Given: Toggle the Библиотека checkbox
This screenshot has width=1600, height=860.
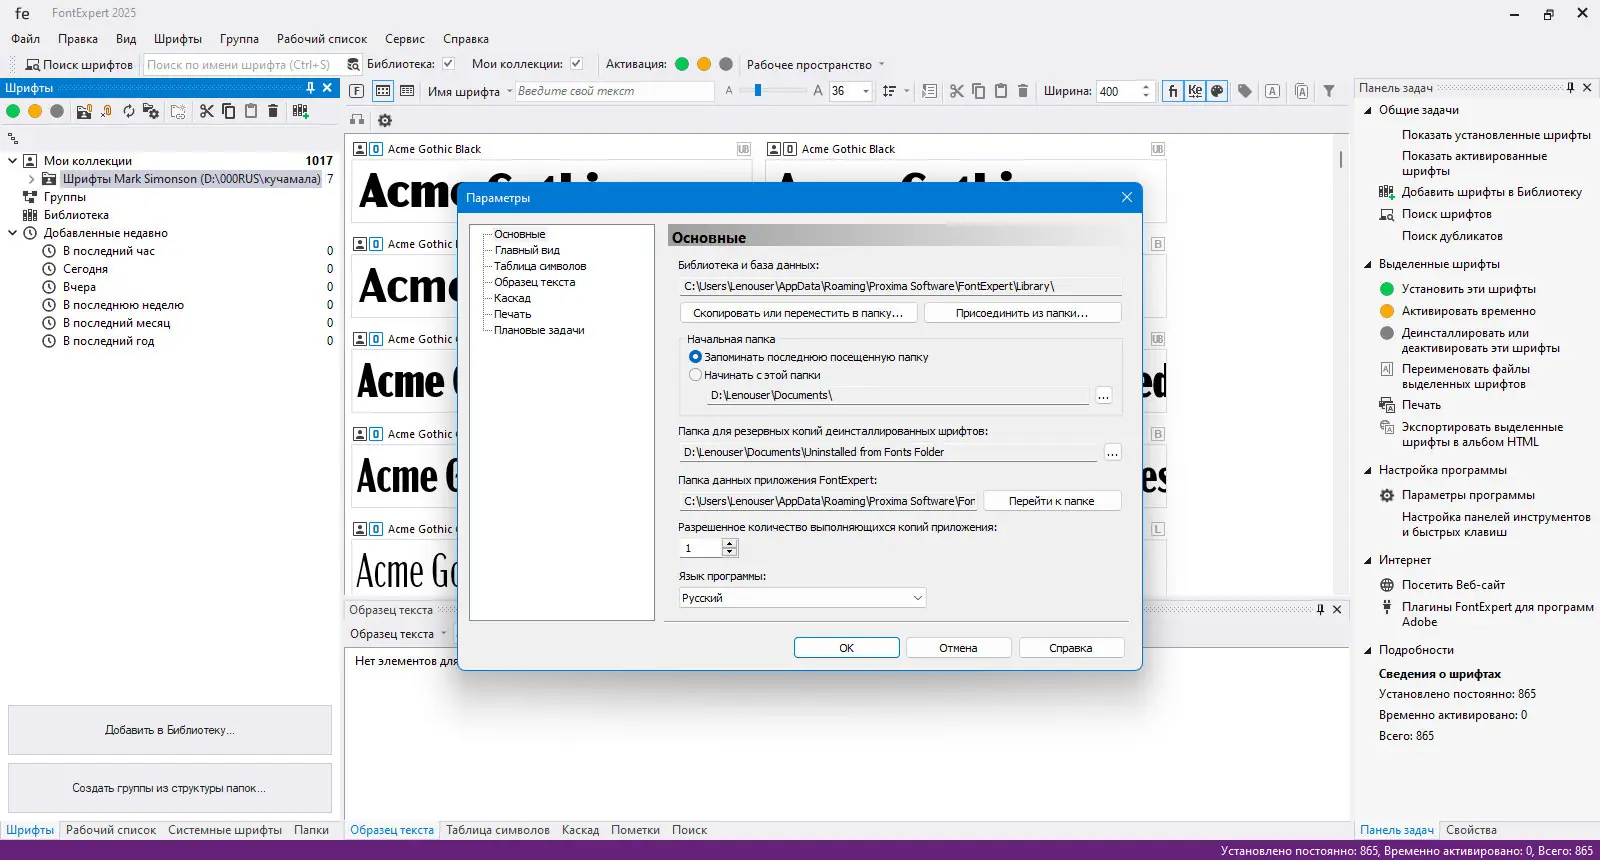Looking at the screenshot, I should click(x=448, y=64).
